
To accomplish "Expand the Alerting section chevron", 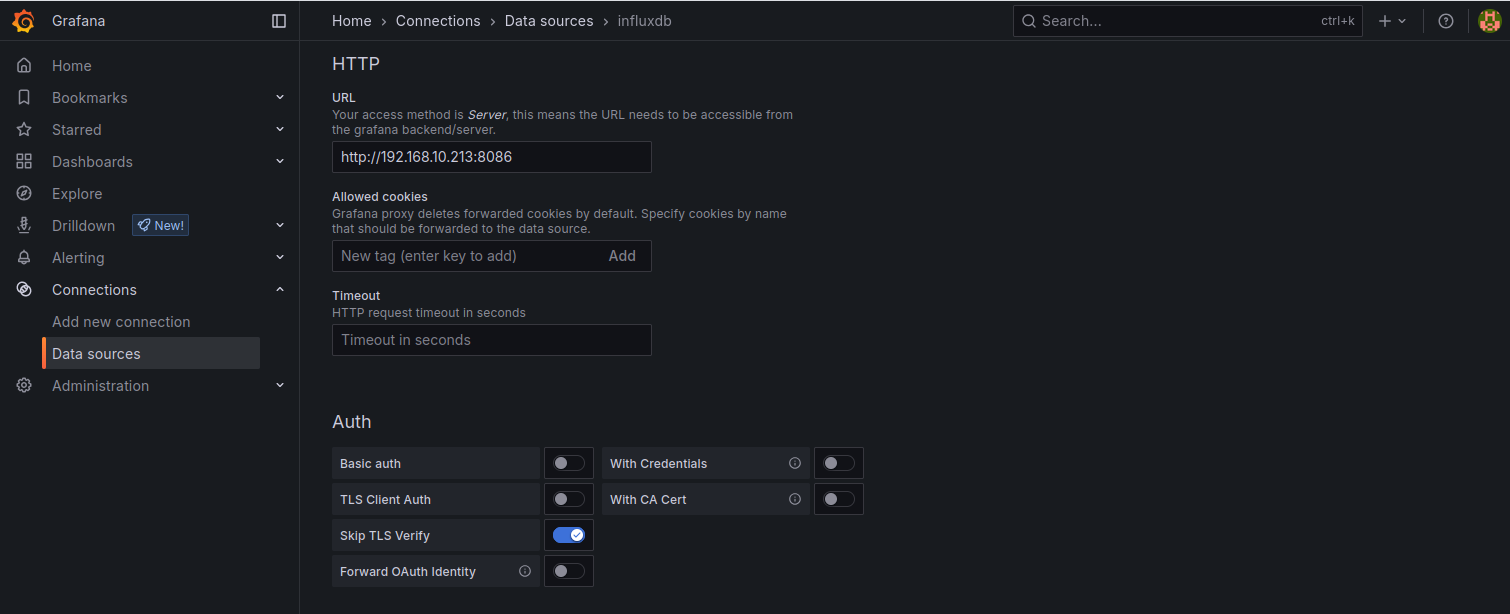I will click(280, 258).
